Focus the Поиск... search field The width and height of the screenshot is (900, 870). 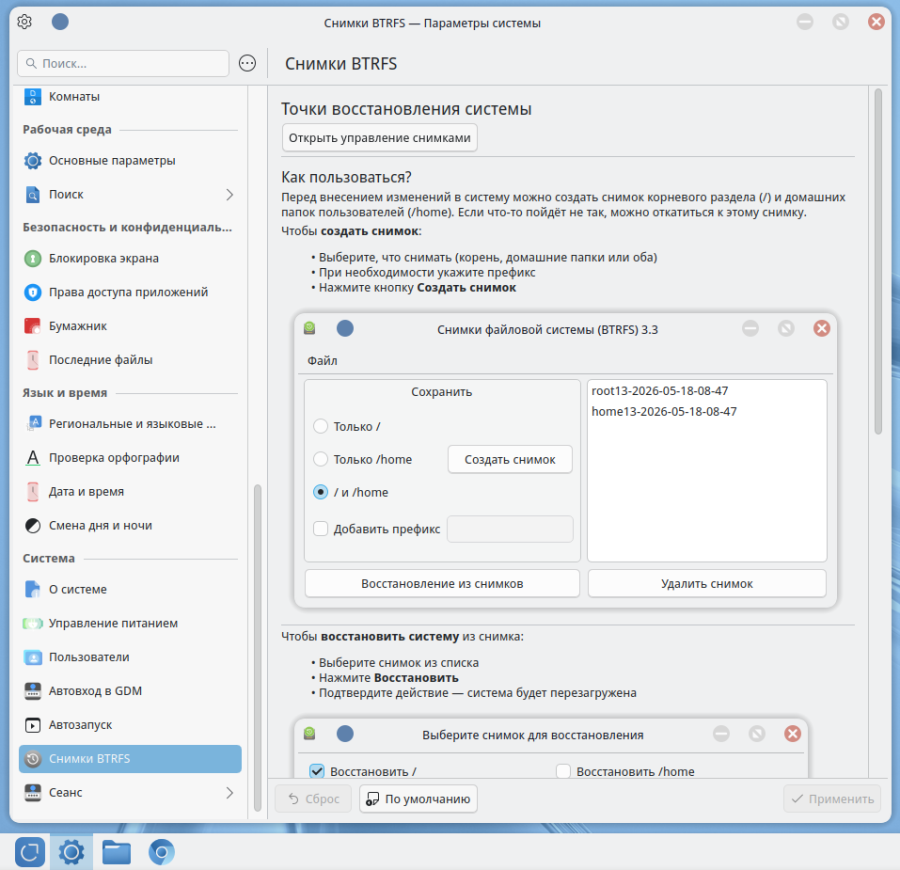(x=123, y=63)
